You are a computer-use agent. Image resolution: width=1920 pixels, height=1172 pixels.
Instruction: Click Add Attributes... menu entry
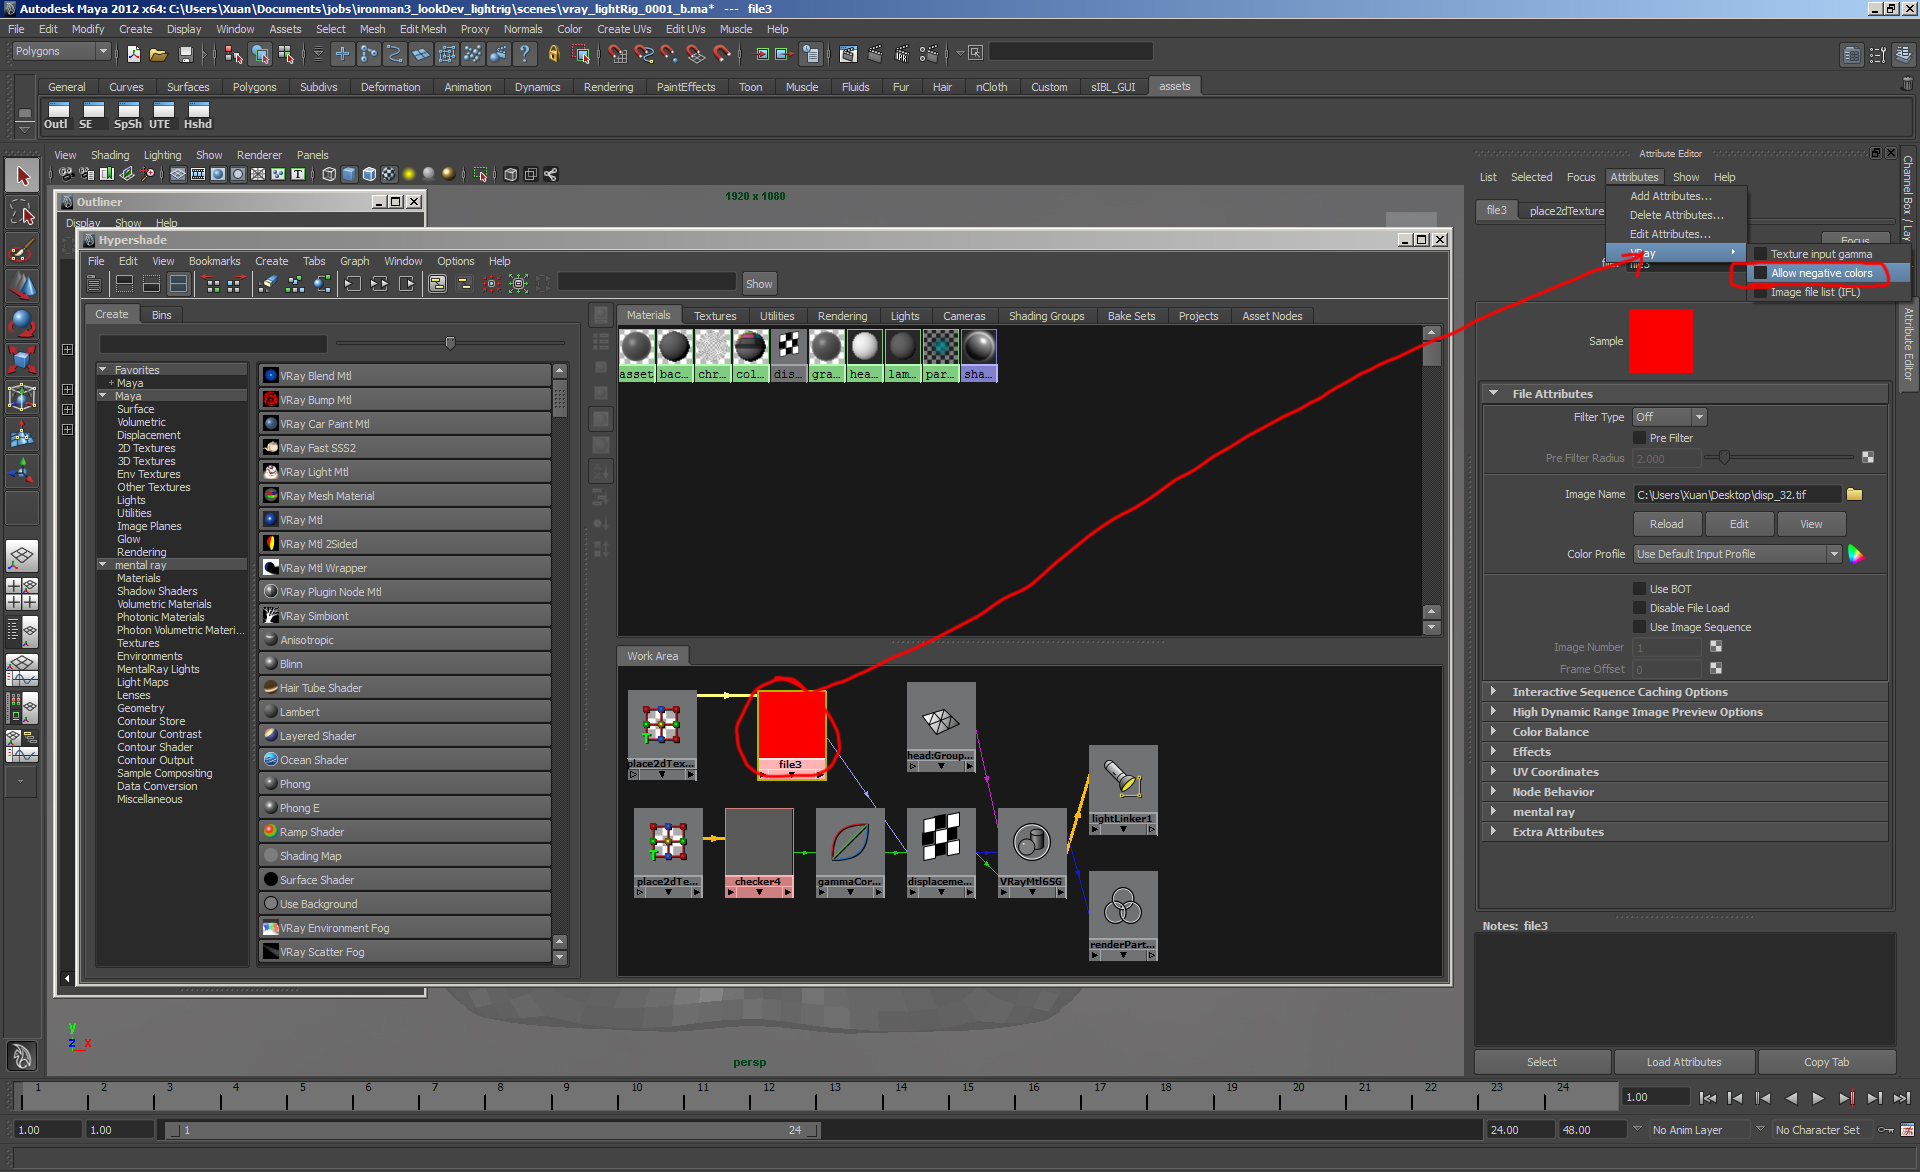point(1670,196)
